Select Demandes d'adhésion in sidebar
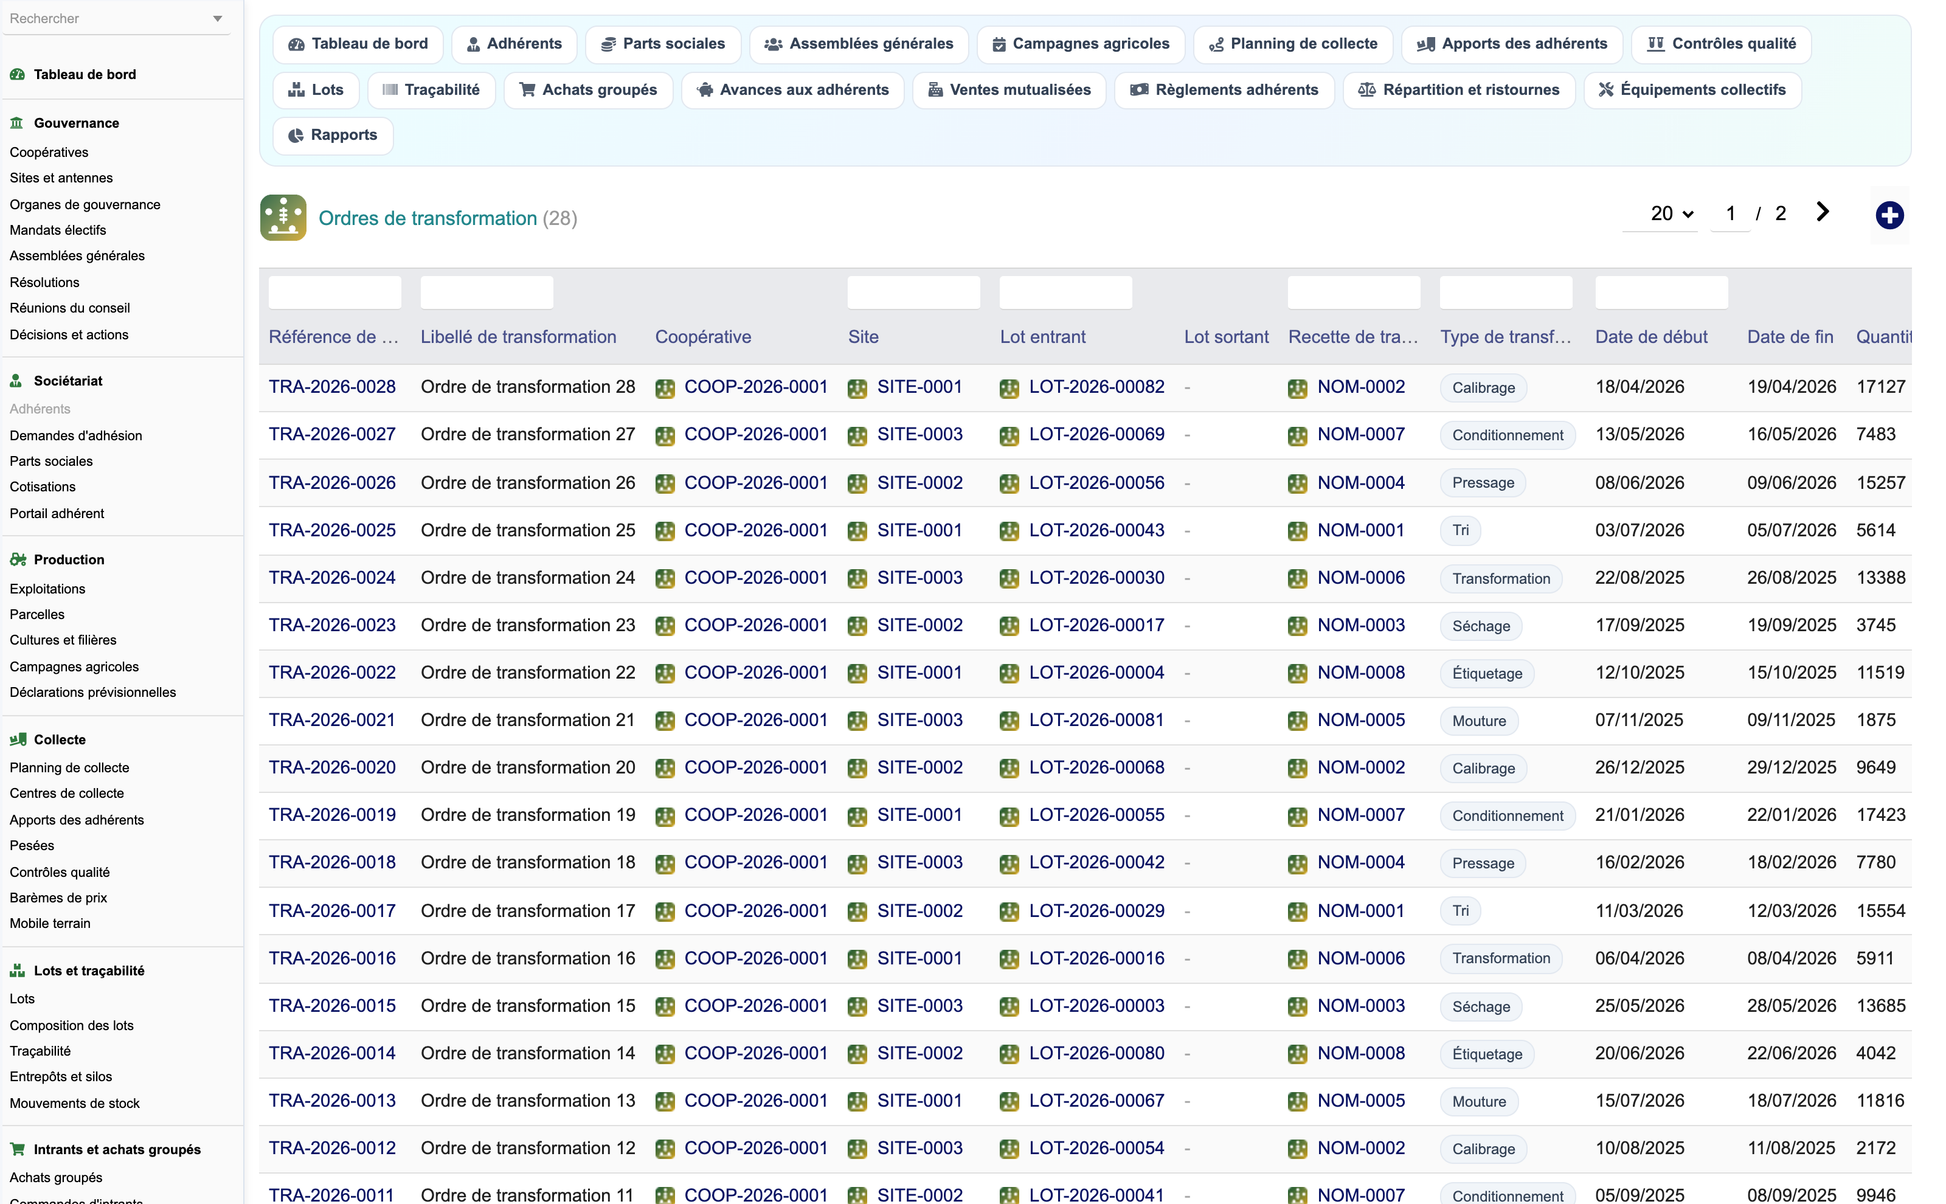Image resolution: width=1946 pixels, height=1204 pixels. point(76,436)
